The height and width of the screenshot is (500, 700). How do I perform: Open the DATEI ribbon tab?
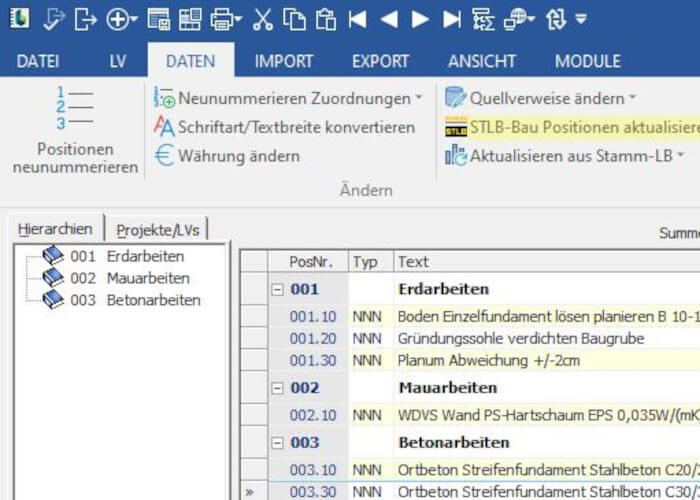38,61
